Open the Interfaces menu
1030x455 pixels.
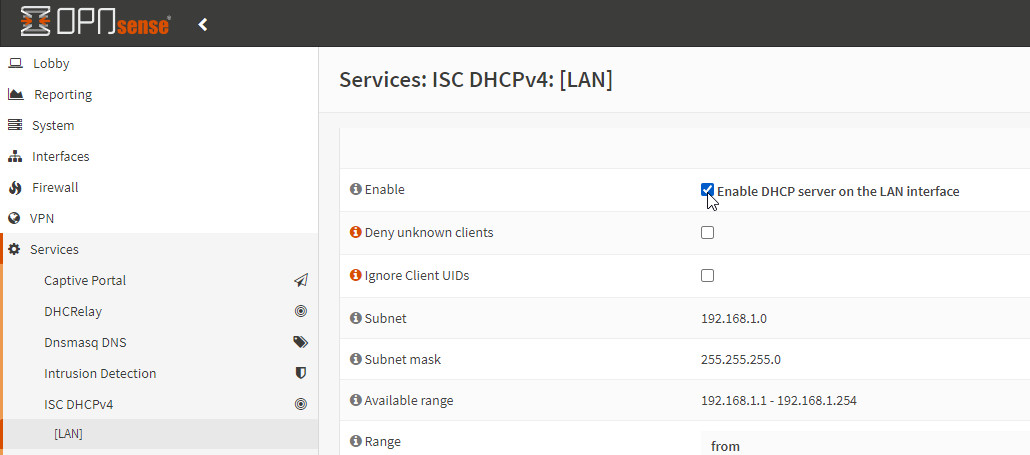pyautogui.click(x=60, y=157)
